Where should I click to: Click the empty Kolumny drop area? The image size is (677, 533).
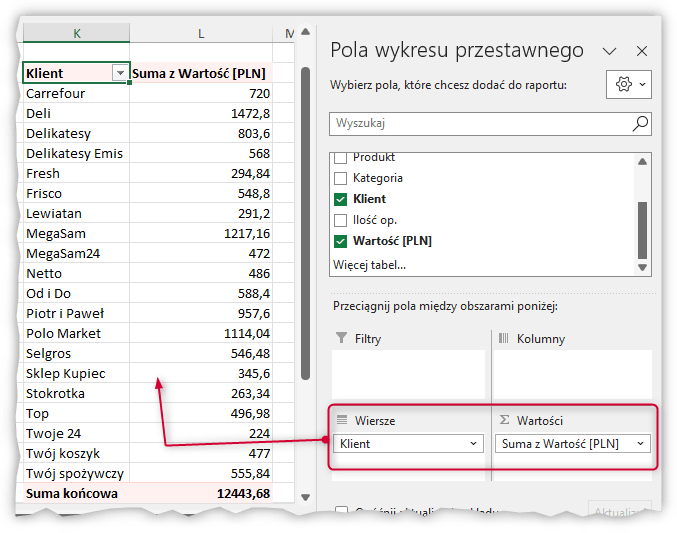pos(573,374)
